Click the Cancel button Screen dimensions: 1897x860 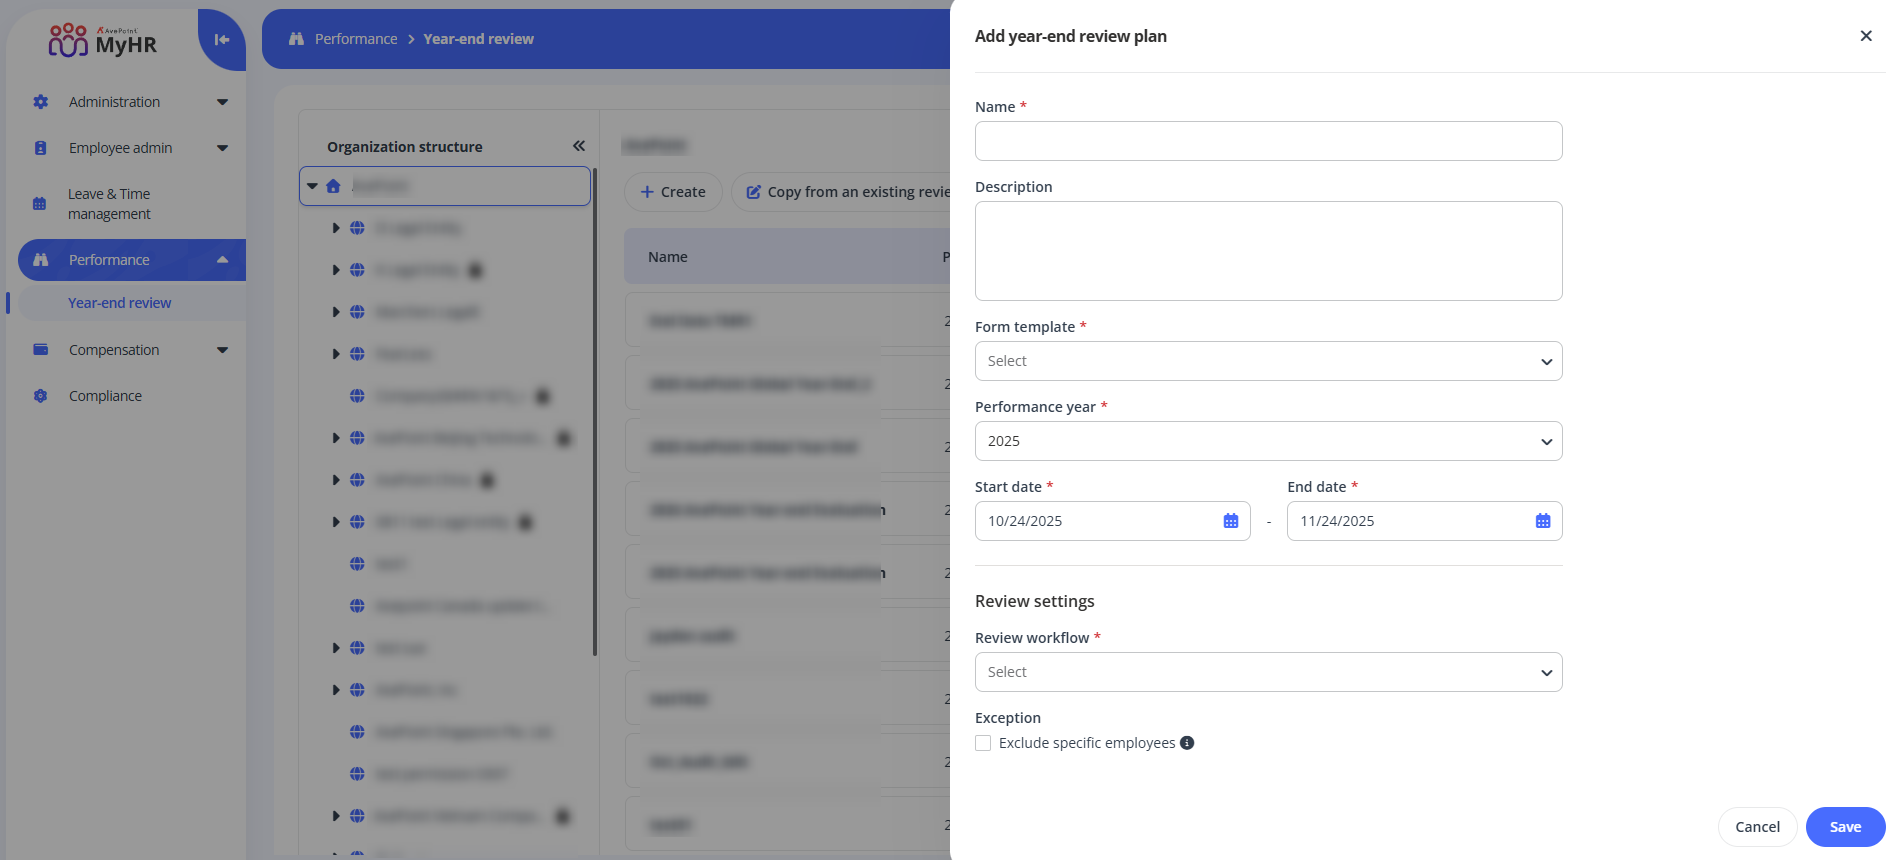click(x=1757, y=827)
